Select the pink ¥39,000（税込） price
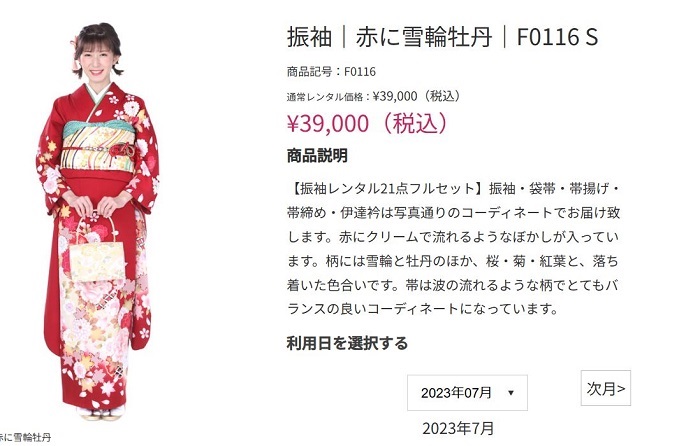The height and width of the screenshot is (446, 700). 367,123
